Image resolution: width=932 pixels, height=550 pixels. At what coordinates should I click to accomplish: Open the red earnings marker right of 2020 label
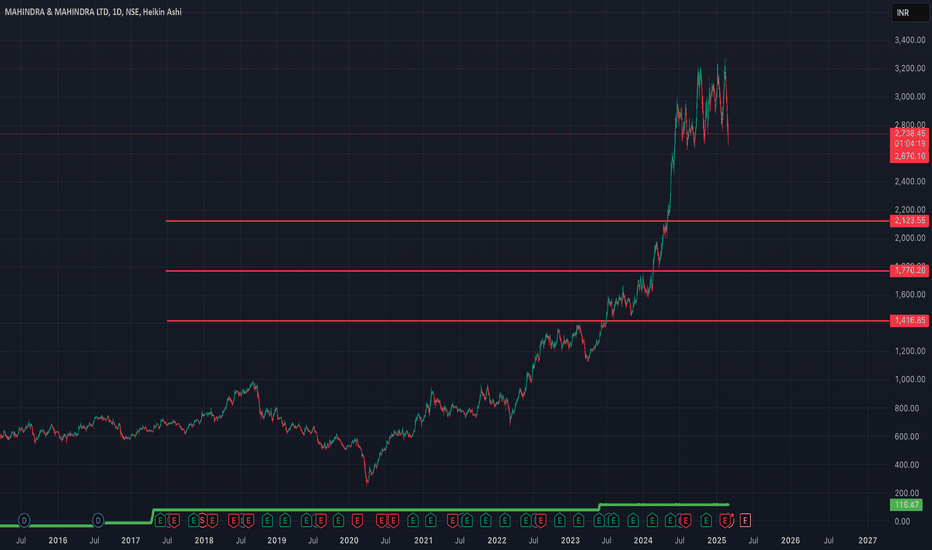(357, 521)
